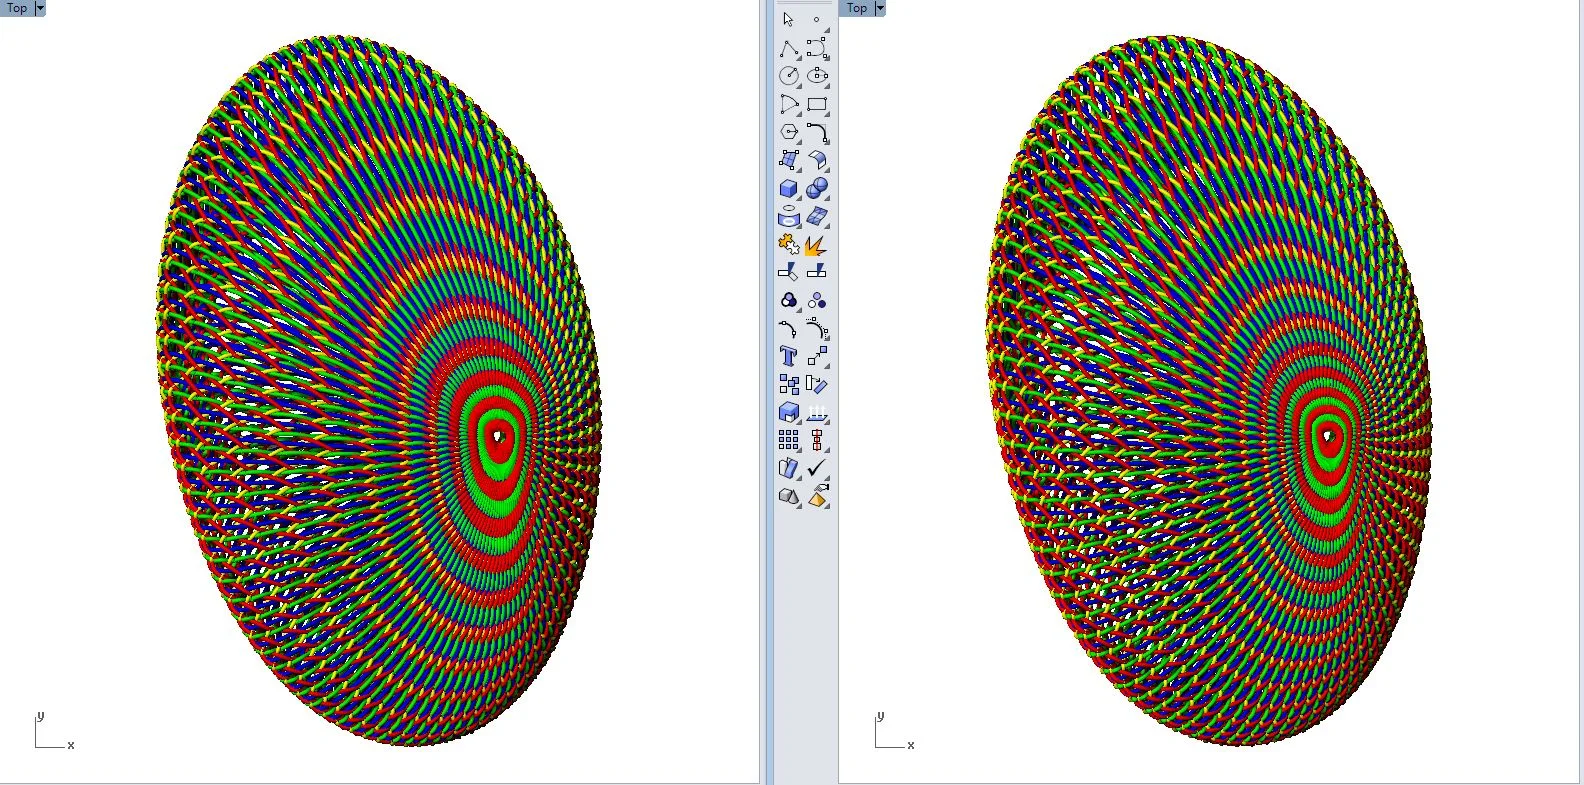This screenshot has width=1584, height=785.
Task: Select the Fillet curves tool
Action: 817,132
